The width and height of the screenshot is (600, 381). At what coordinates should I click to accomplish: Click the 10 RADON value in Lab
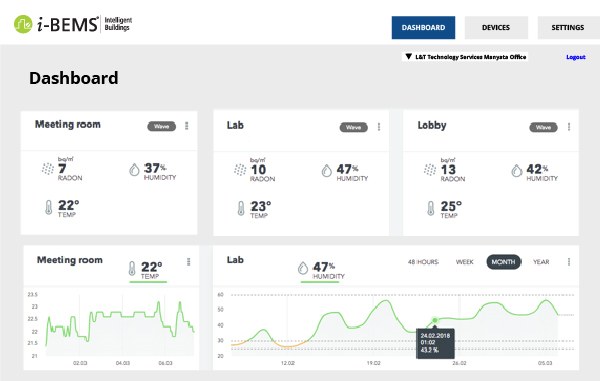(262, 170)
